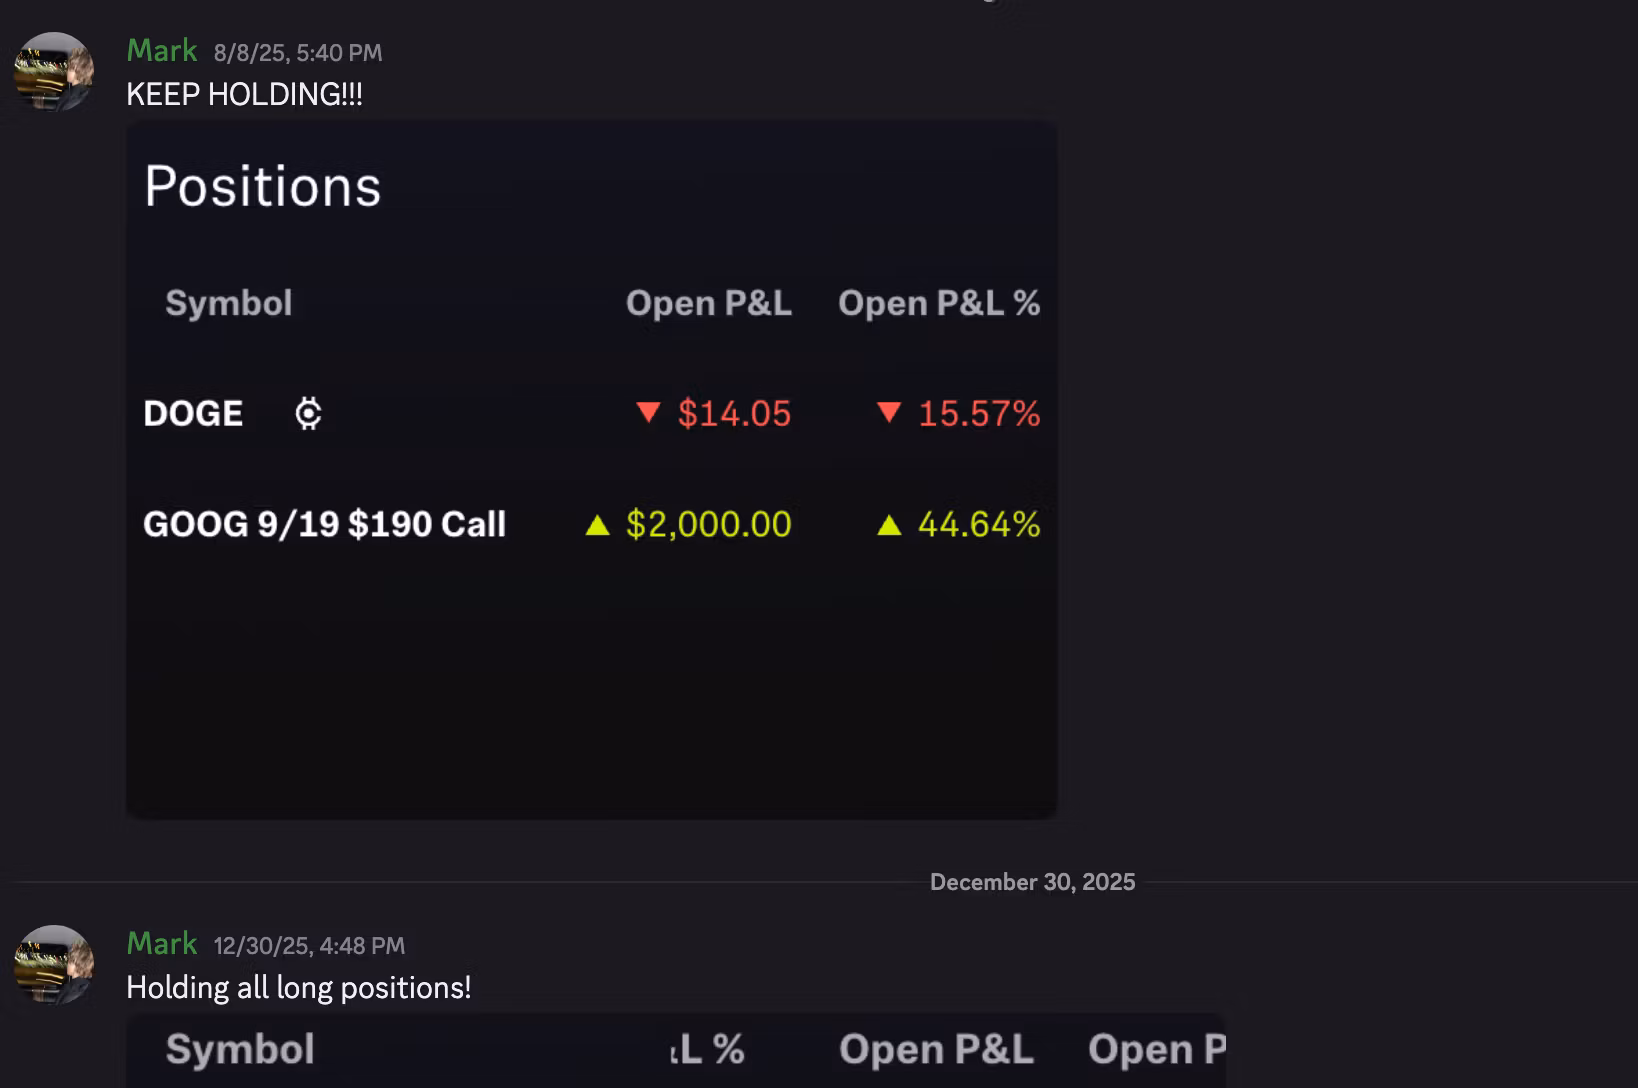Image resolution: width=1638 pixels, height=1088 pixels.
Task: Open Mark's profile from the 8/8/25 message username
Action: click(162, 51)
